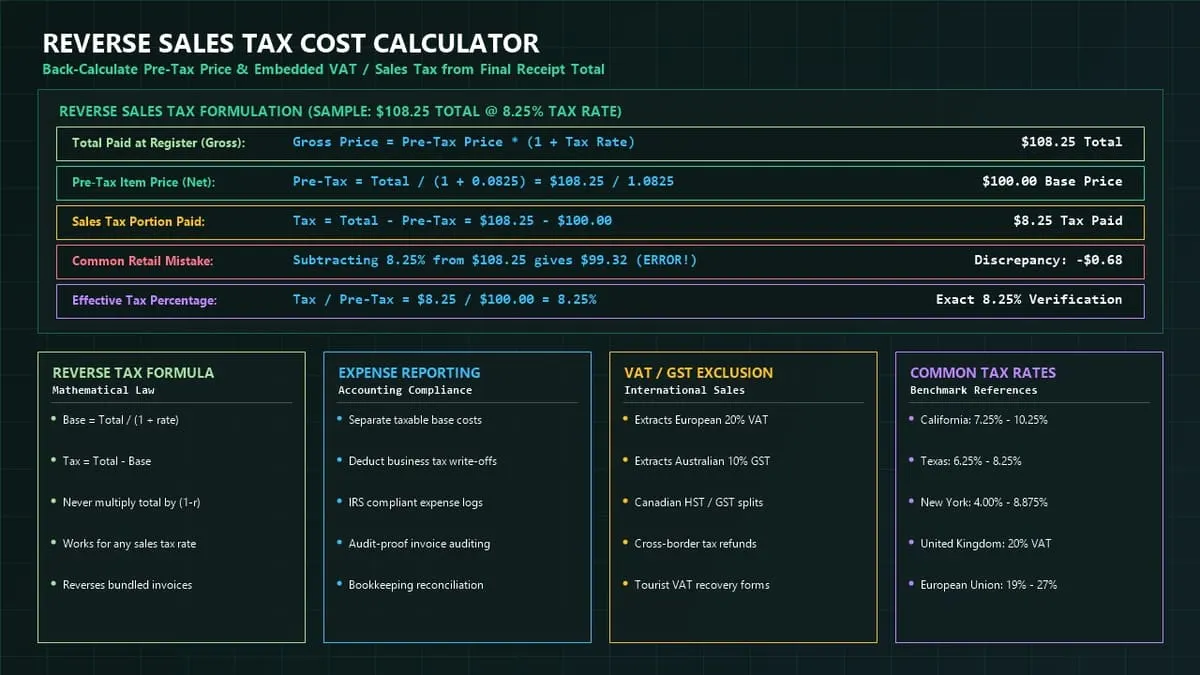Viewport: 1200px width, 675px height.
Task: Select the 'Texas: 6.25% - 8.25%' entry
Action: point(971,461)
